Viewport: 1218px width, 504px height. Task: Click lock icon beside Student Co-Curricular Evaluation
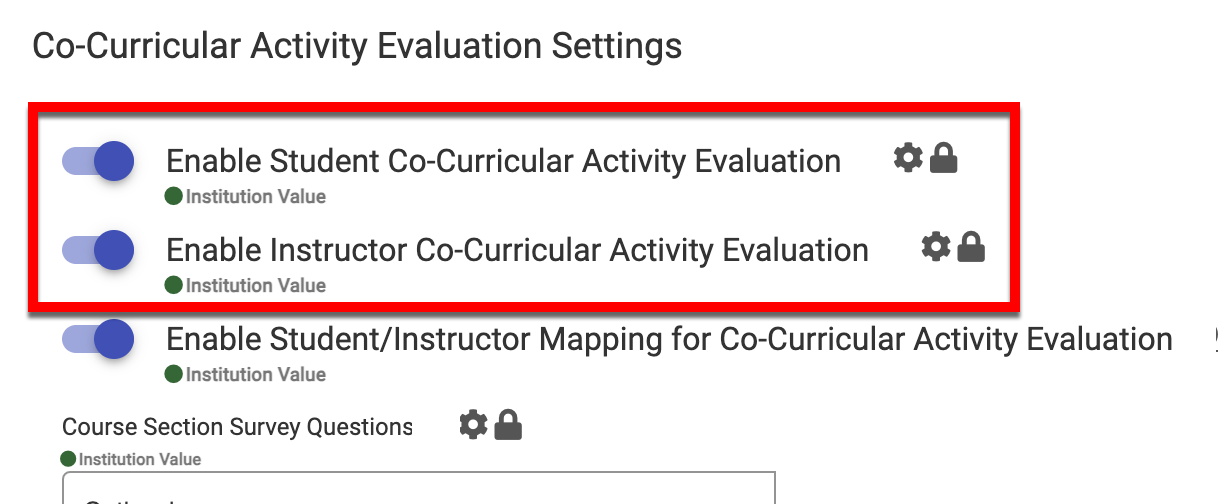click(x=943, y=158)
